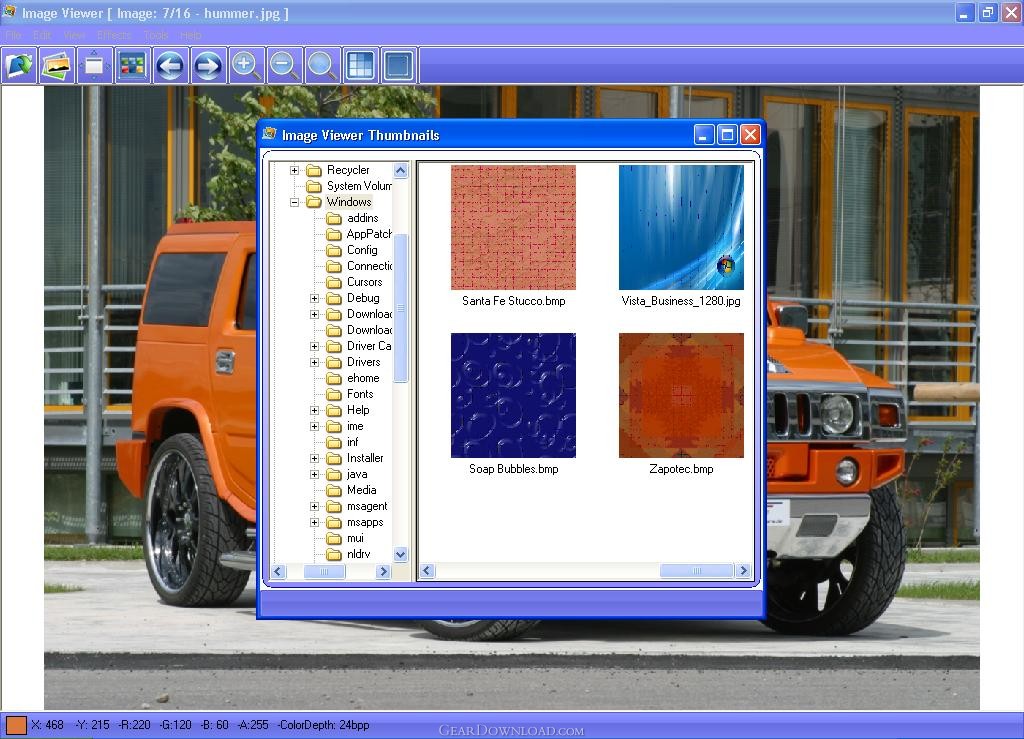This screenshot has width=1024, height=739.
Task: Close the Image Viewer Thumbnails window
Action: click(750, 135)
